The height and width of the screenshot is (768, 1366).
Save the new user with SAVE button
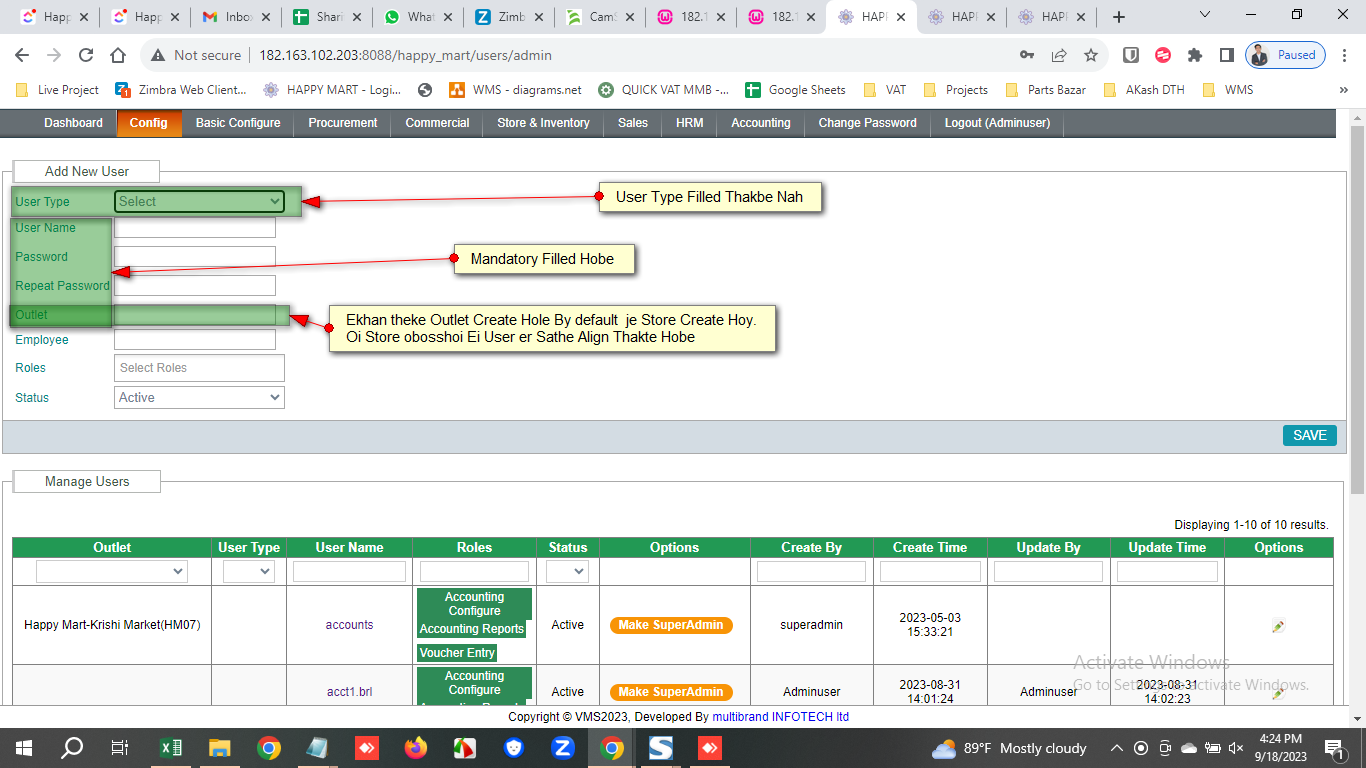point(1310,435)
